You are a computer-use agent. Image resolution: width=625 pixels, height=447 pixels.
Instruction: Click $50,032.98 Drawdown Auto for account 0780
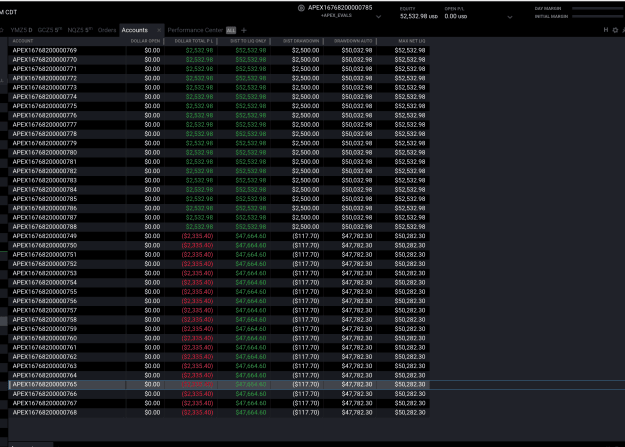pos(357,153)
